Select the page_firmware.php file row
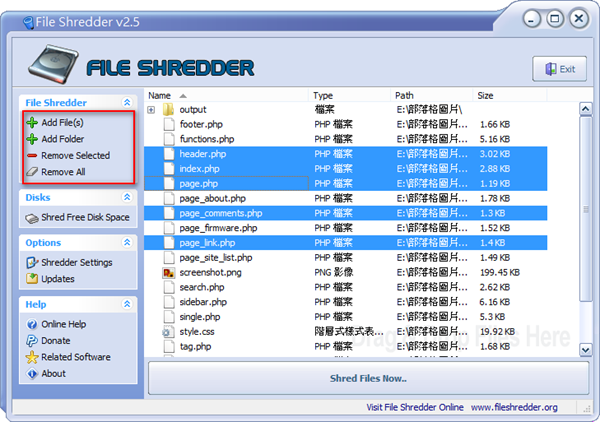This screenshot has height=422, width=600. click(x=346, y=228)
